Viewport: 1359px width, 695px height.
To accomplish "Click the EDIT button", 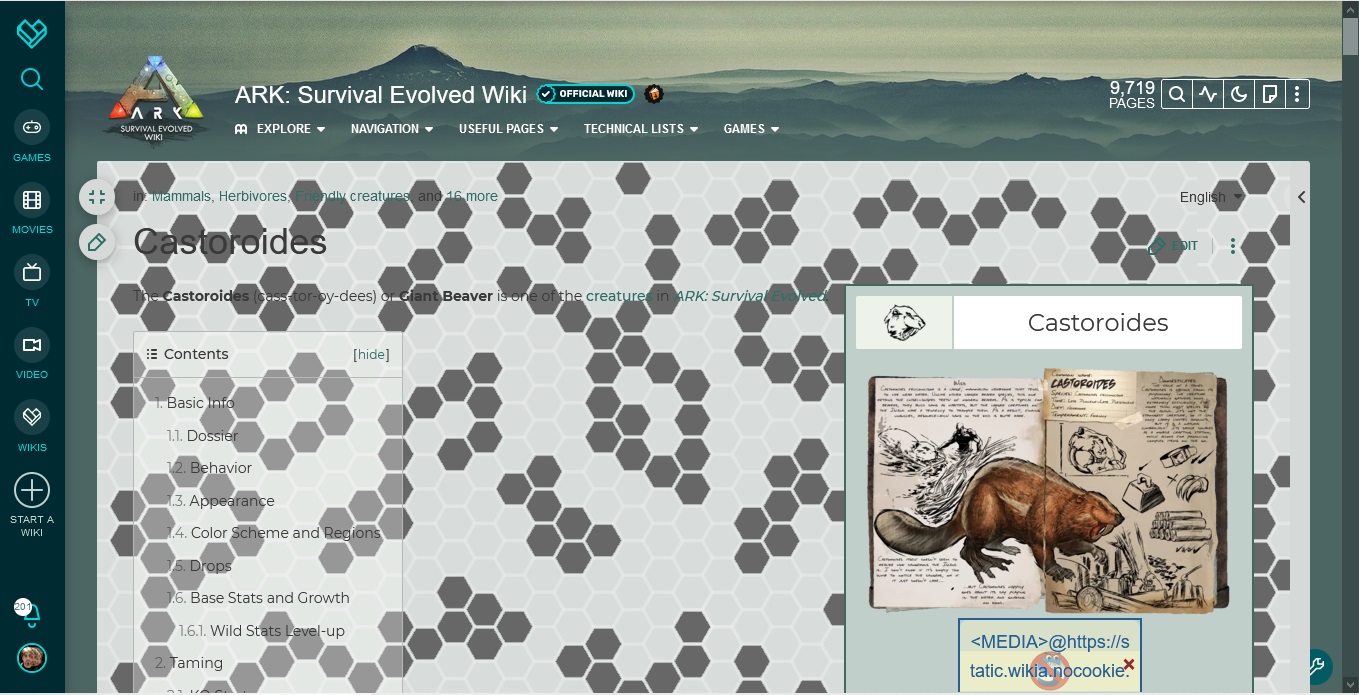I will coord(1174,245).
